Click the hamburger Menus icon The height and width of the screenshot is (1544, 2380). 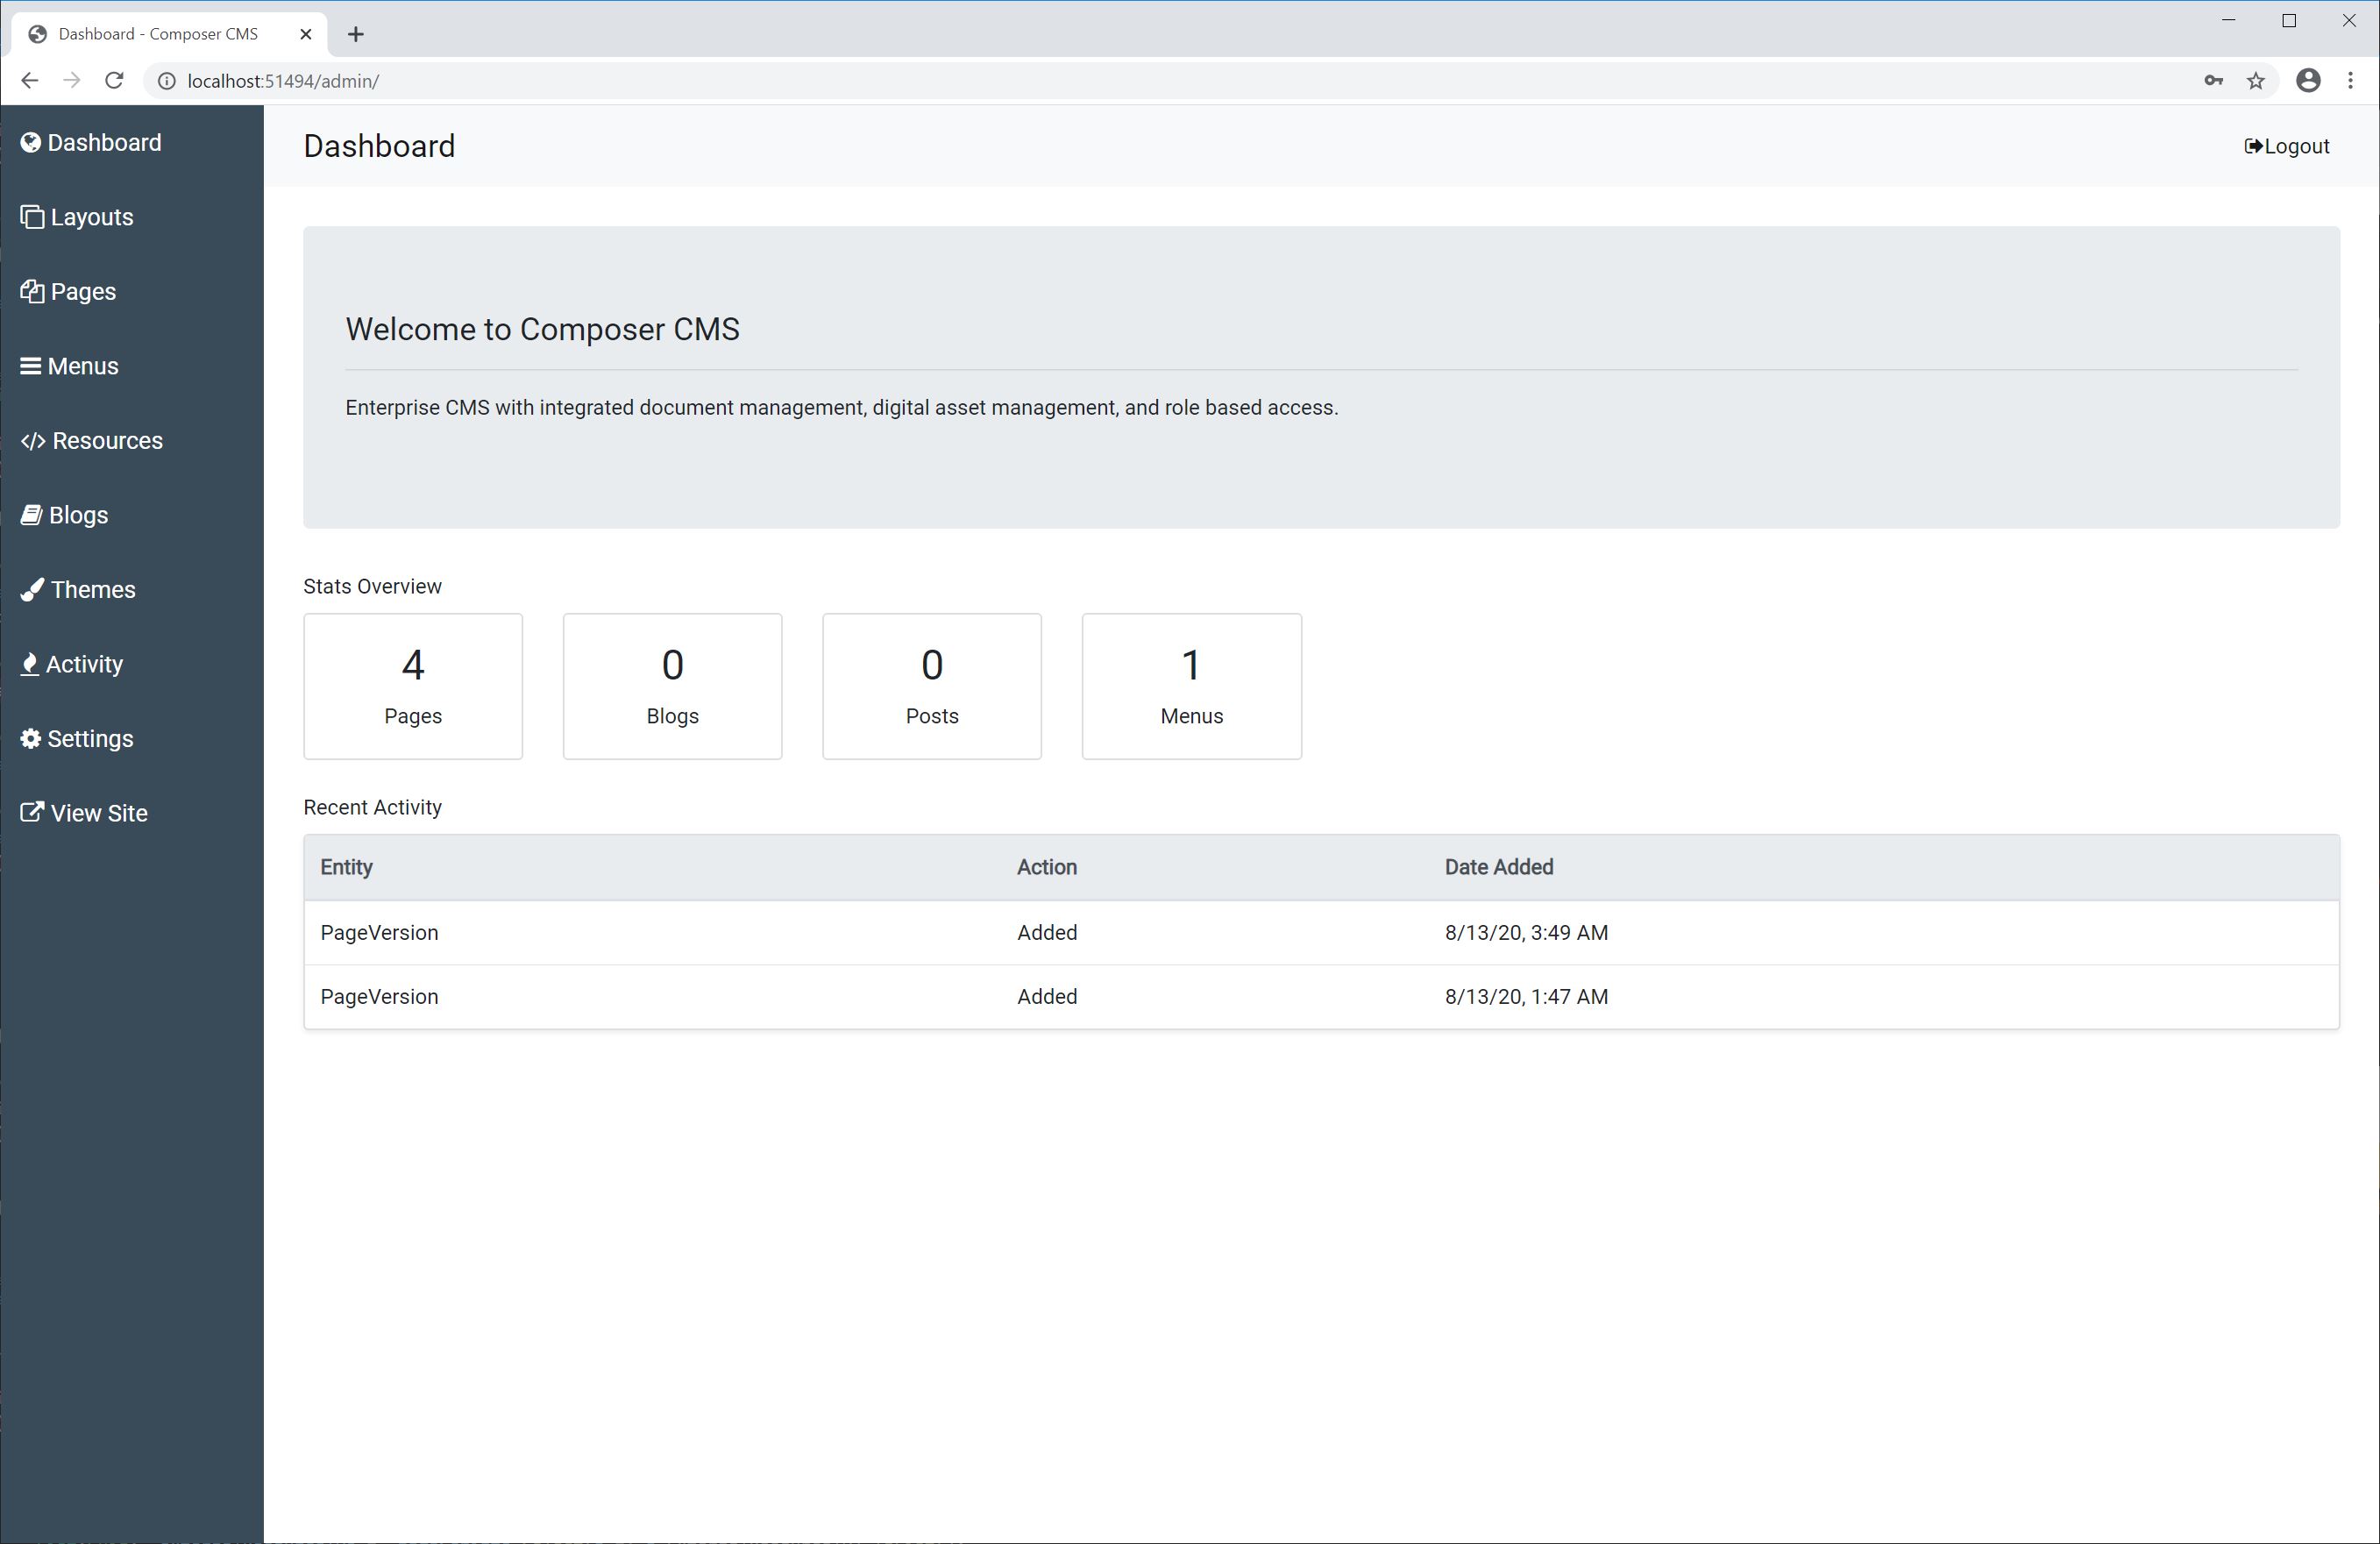[31, 366]
